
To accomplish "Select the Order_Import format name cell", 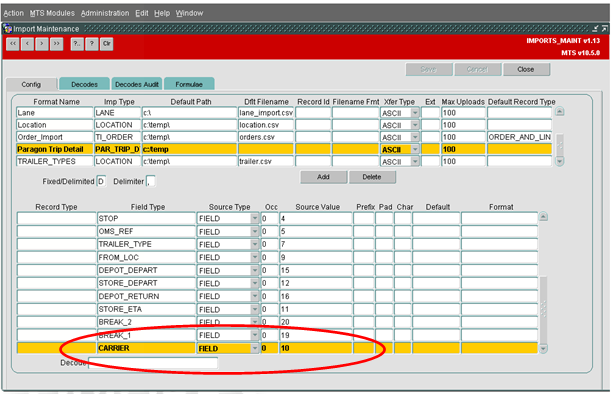I will (x=54, y=137).
